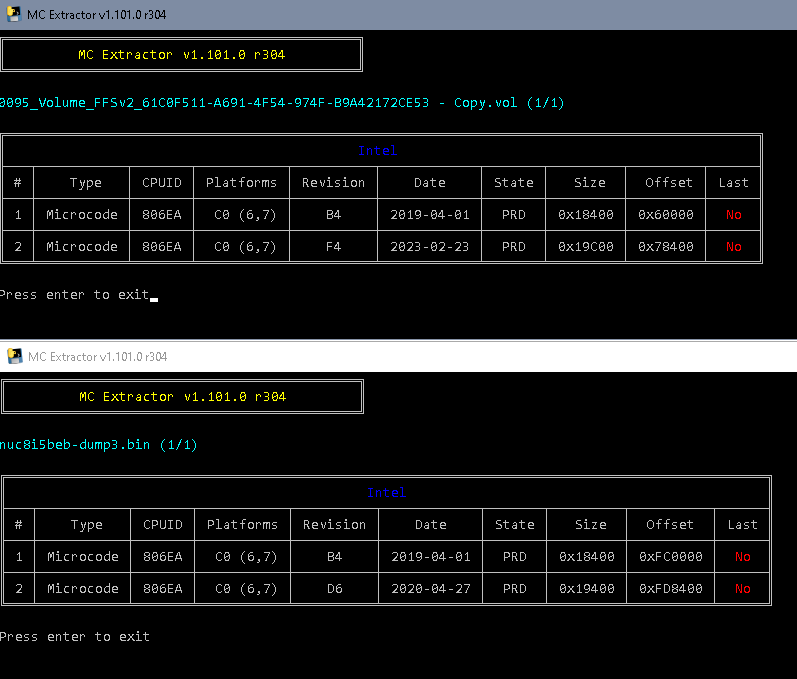This screenshot has width=797, height=679.
Task: Click the Platforms header in bottom table
Action: [x=242, y=524]
